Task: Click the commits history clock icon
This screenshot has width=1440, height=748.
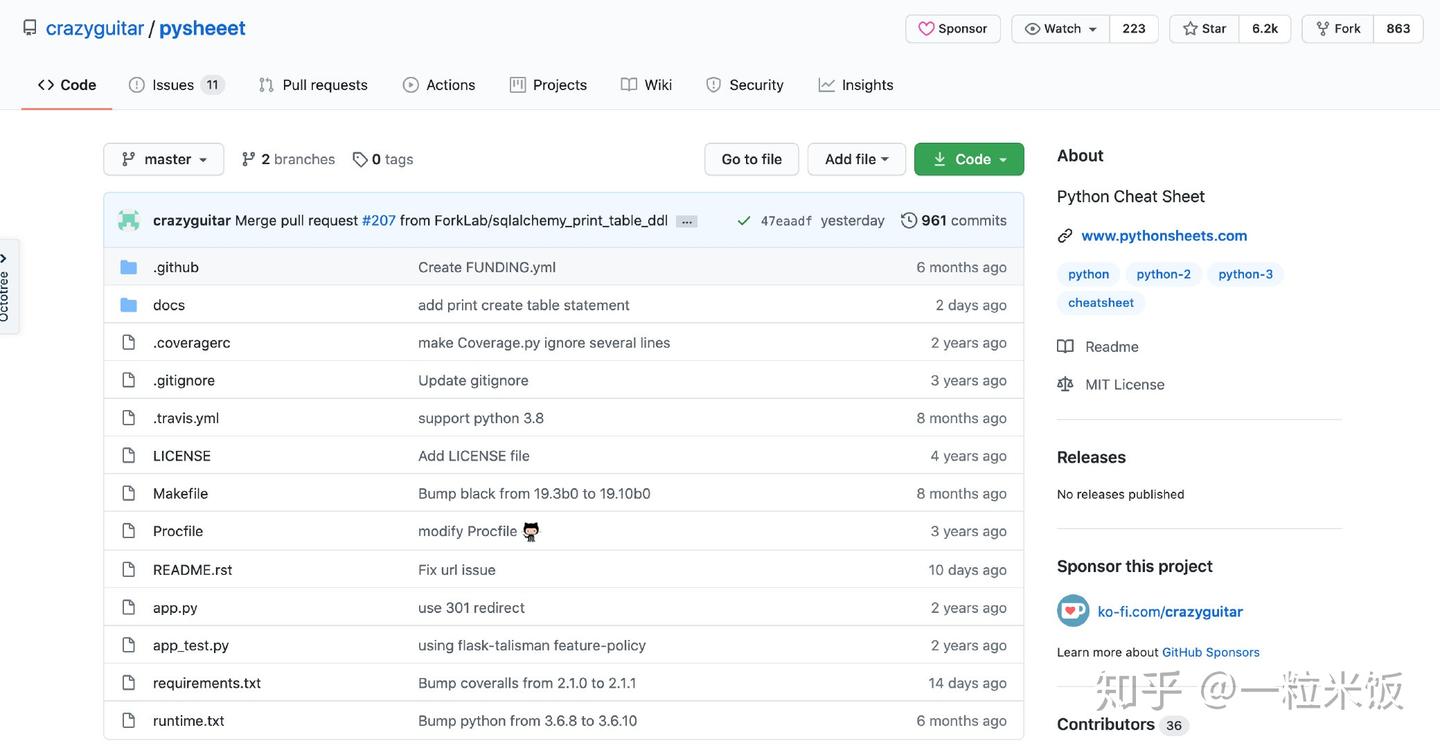Action: click(909, 220)
